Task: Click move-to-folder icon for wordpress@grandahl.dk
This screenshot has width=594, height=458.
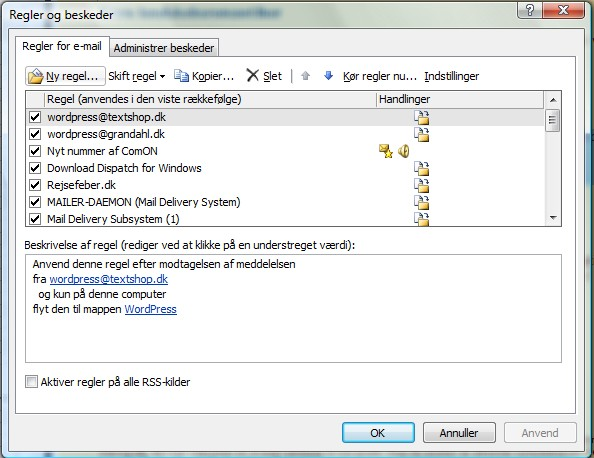Action: [421, 134]
